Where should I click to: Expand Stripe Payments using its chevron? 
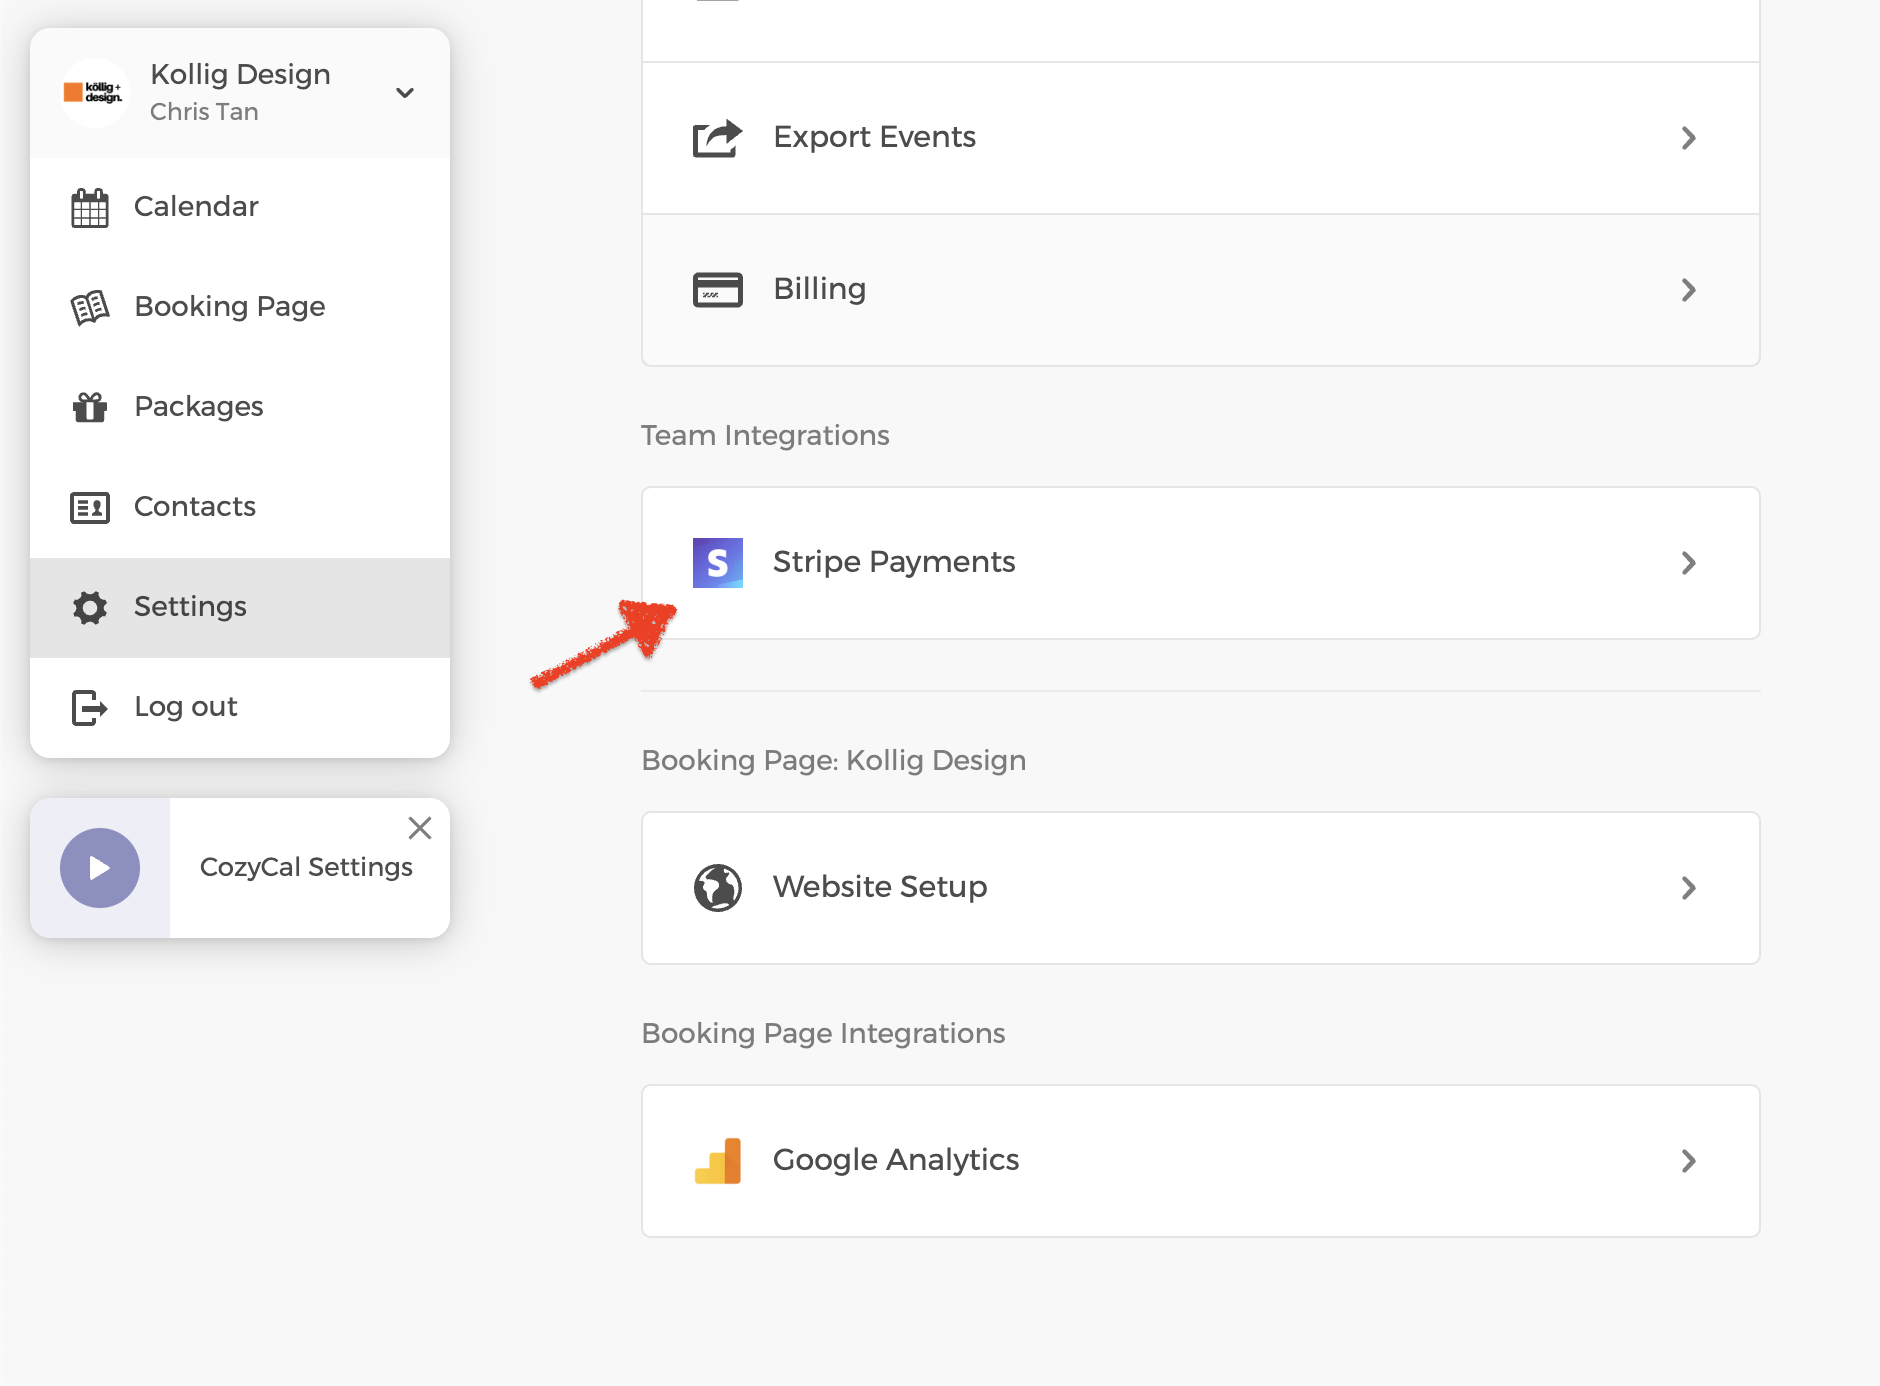pos(1689,563)
